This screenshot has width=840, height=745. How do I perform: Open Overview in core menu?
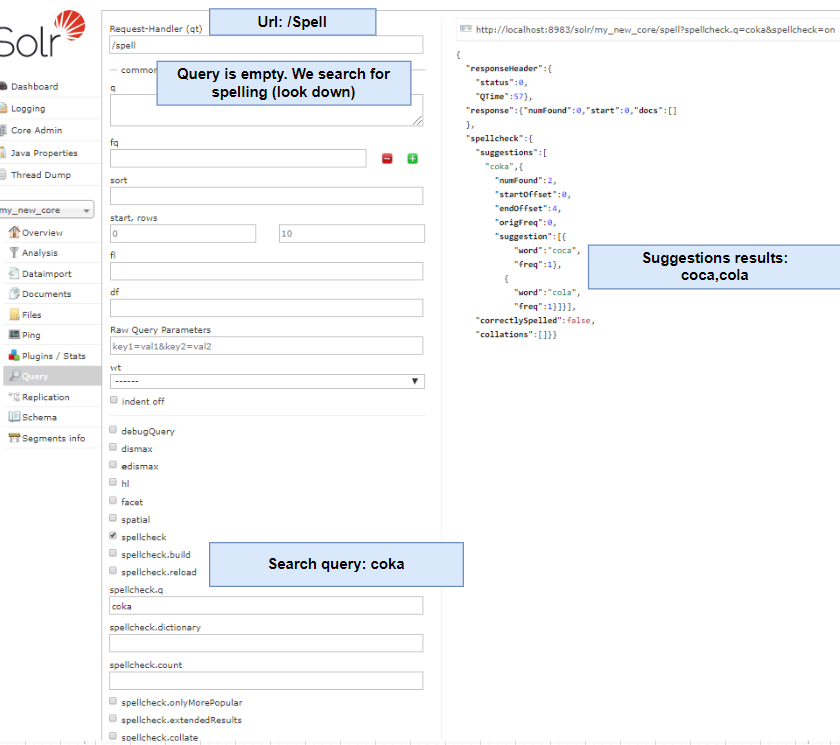[x=42, y=232]
